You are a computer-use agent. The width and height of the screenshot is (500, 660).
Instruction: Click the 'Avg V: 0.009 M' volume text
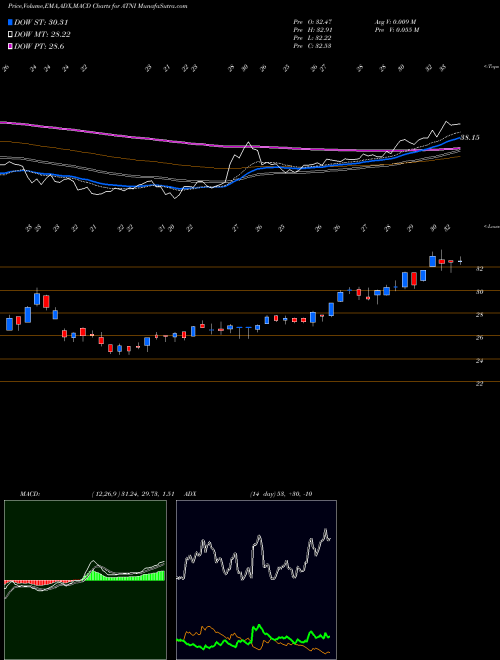click(x=396, y=22)
